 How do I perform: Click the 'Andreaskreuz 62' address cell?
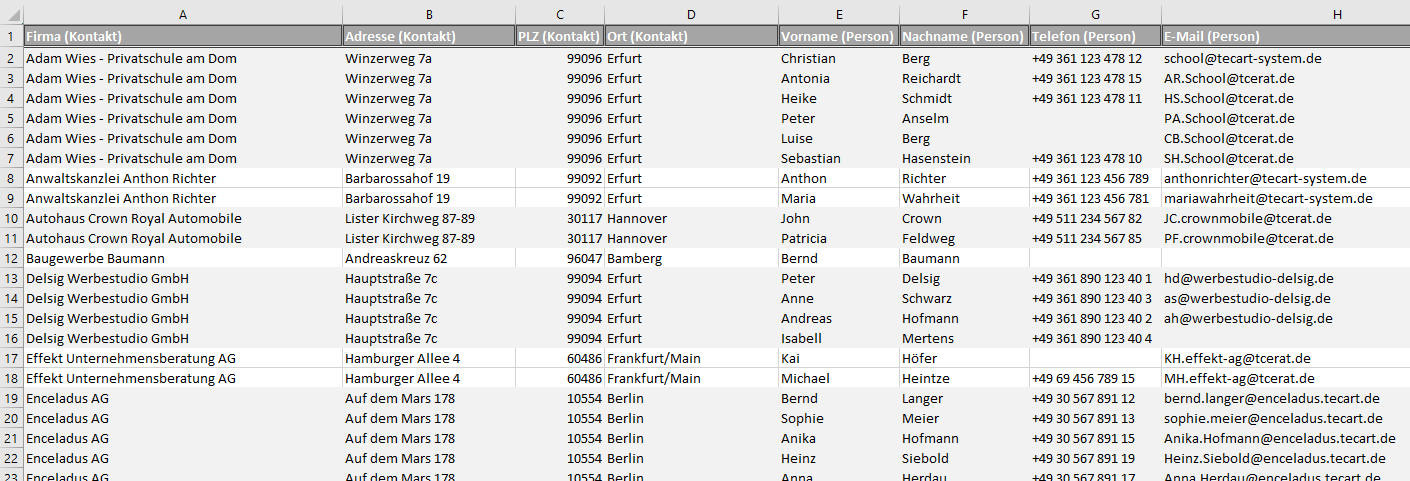click(x=396, y=258)
